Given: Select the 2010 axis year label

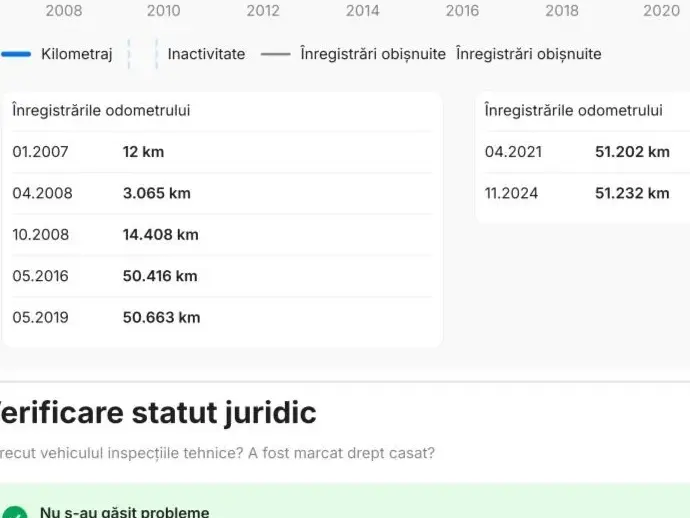Looking at the screenshot, I should point(163,11).
